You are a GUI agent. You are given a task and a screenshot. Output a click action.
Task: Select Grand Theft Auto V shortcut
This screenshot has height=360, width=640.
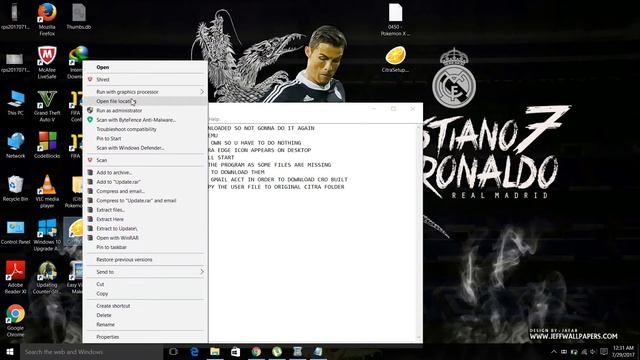(x=47, y=106)
